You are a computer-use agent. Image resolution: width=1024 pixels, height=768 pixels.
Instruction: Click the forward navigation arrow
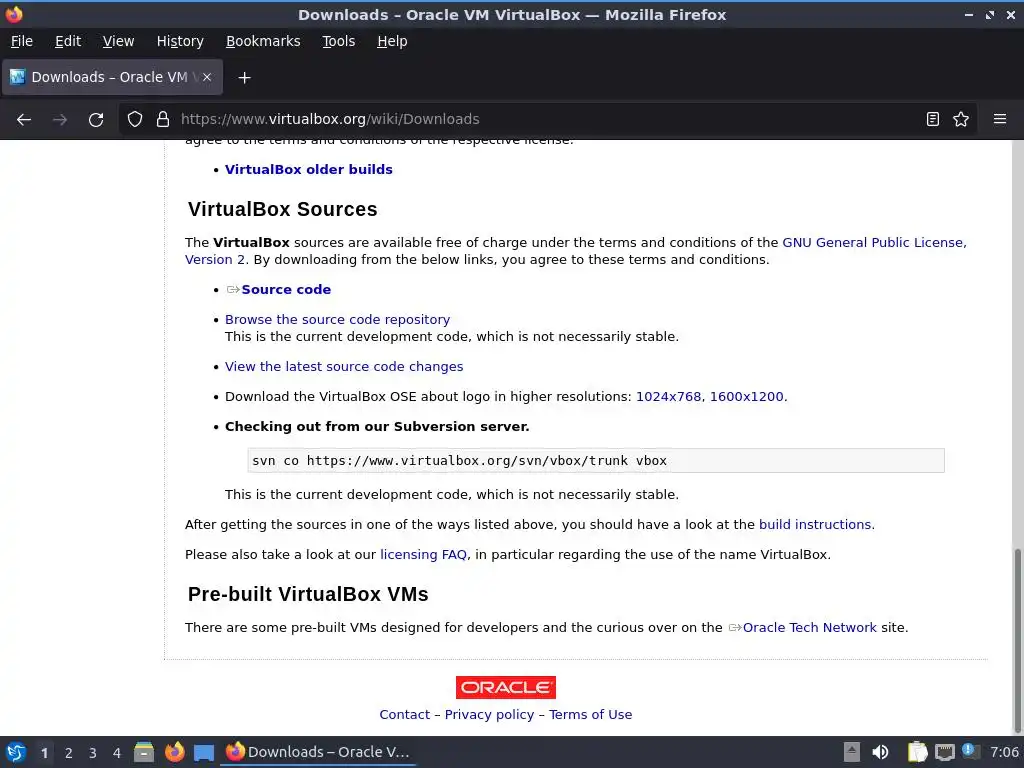pos(60,120)
